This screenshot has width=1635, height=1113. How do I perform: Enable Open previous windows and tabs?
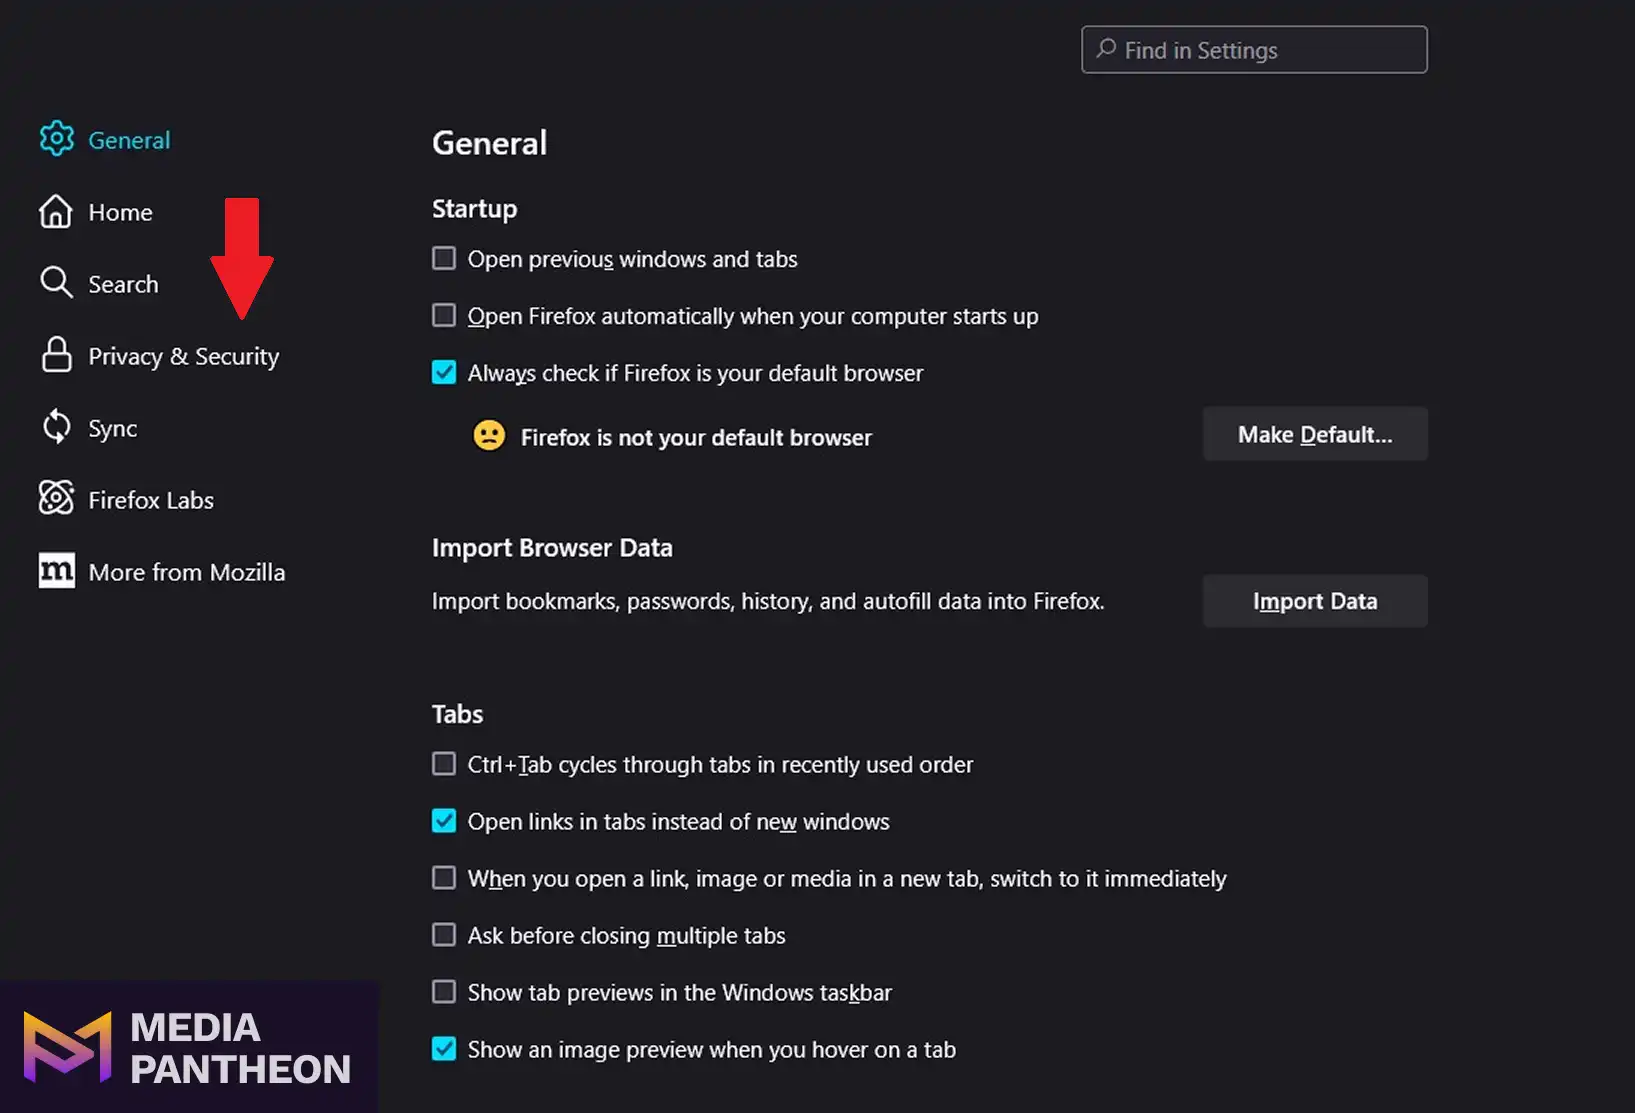tap(444, 258)
